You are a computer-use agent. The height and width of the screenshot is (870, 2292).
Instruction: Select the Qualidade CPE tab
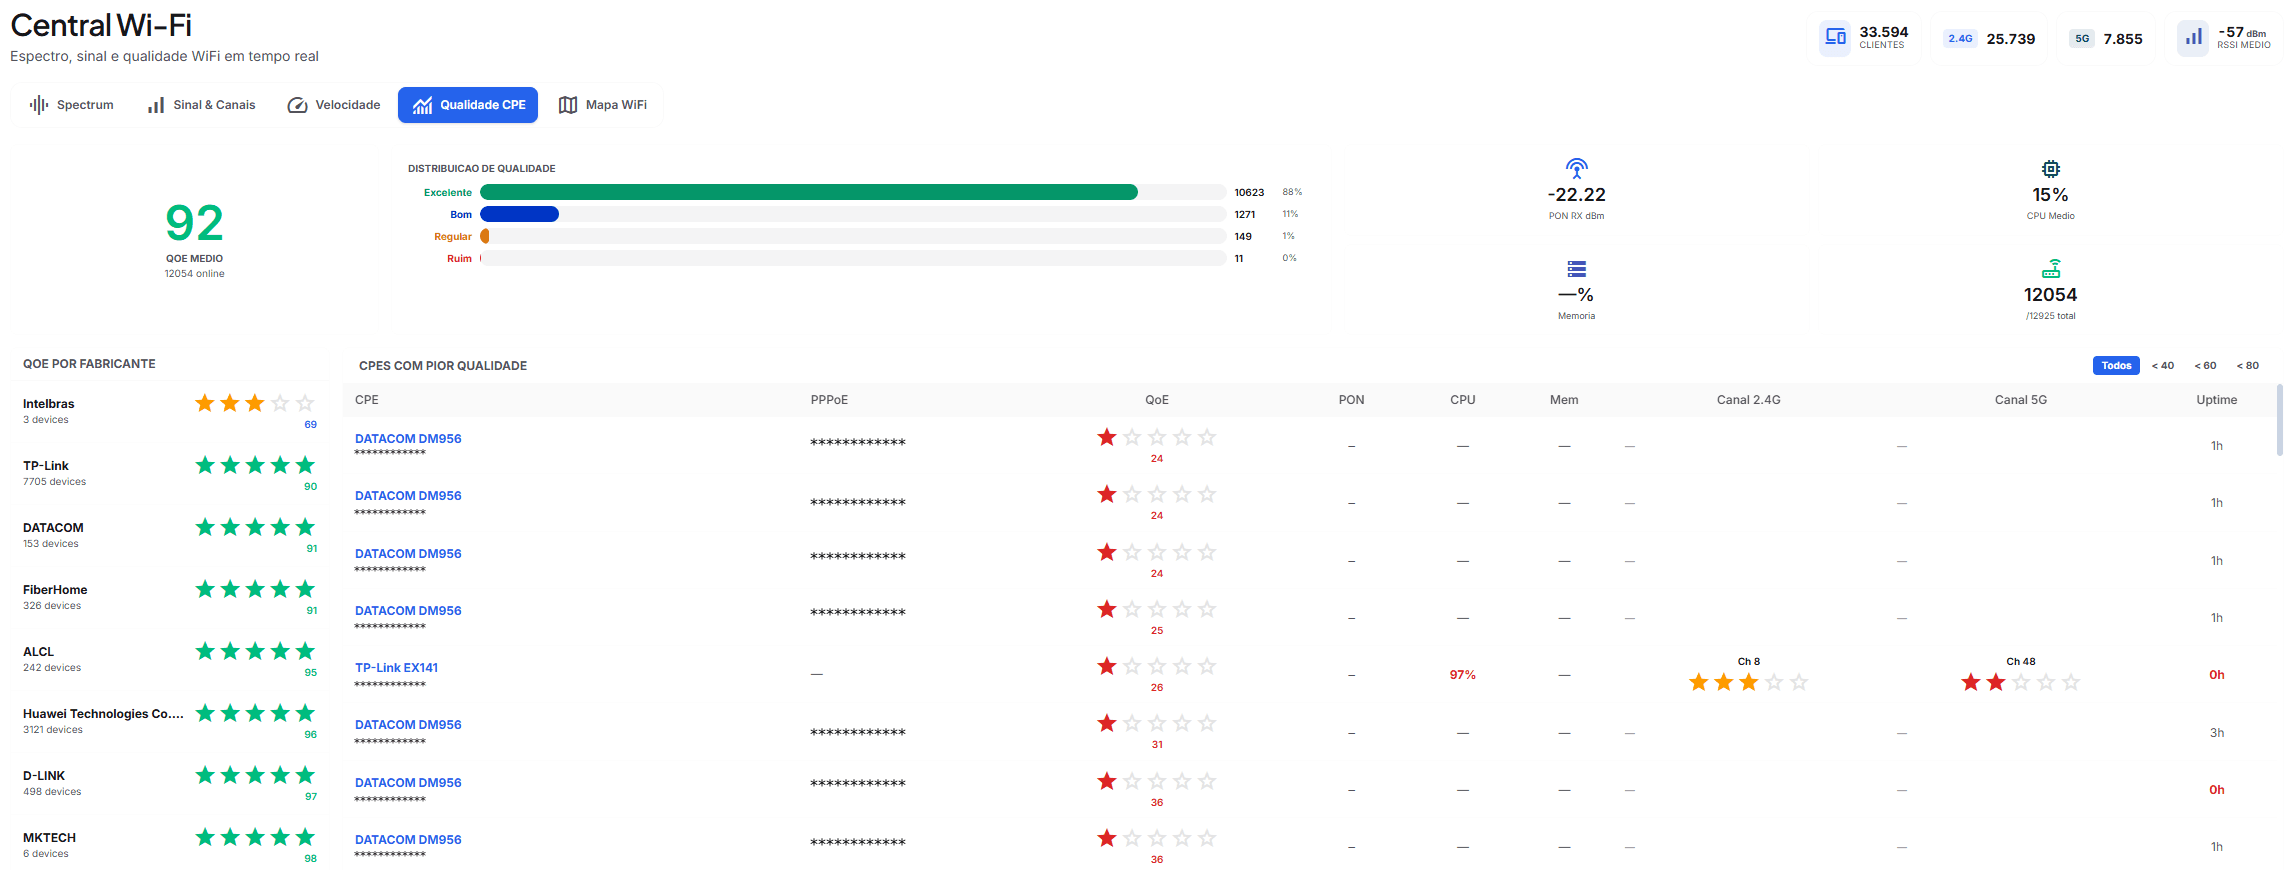tap(468, 105)
